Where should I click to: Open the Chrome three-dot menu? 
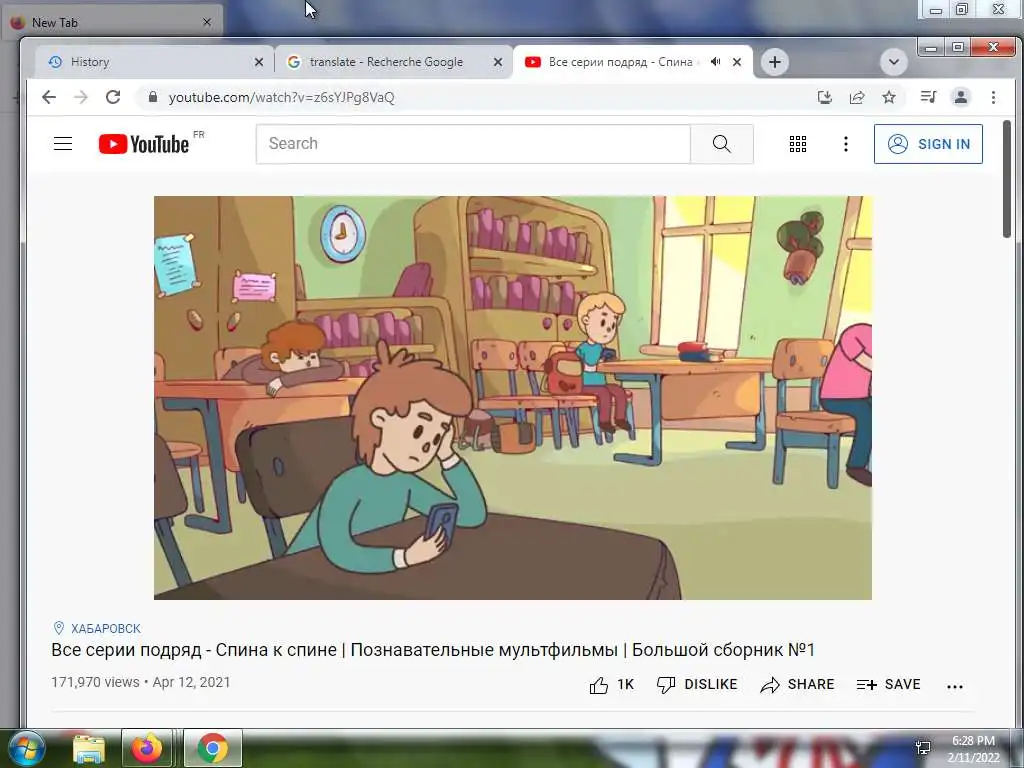coord(993,97)
